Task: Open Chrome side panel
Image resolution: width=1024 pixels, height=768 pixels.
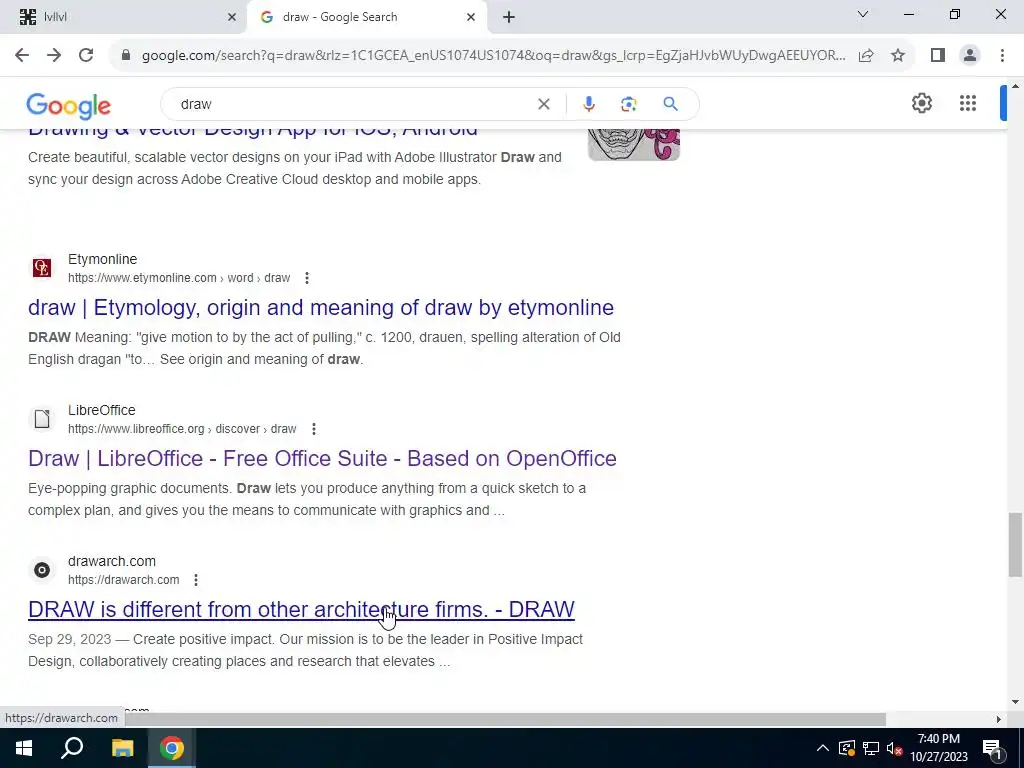Action: pyautogui.click(x=938, y=56)
